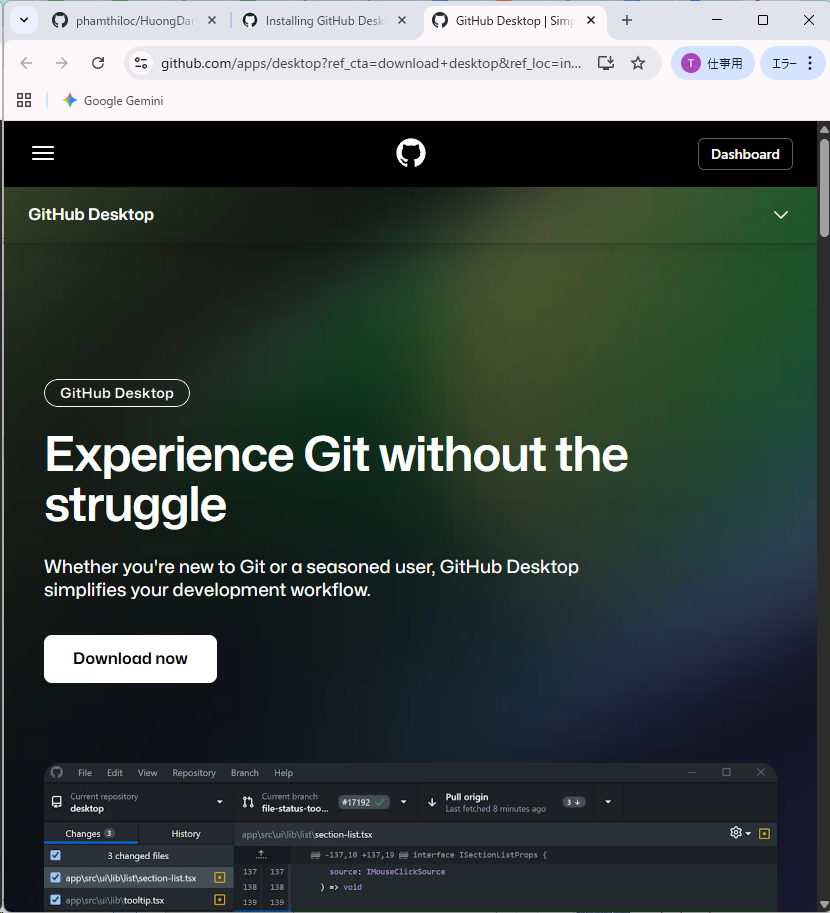Open the diff settings gear dropdown
The image size is (830, 913).
(740, 833)
